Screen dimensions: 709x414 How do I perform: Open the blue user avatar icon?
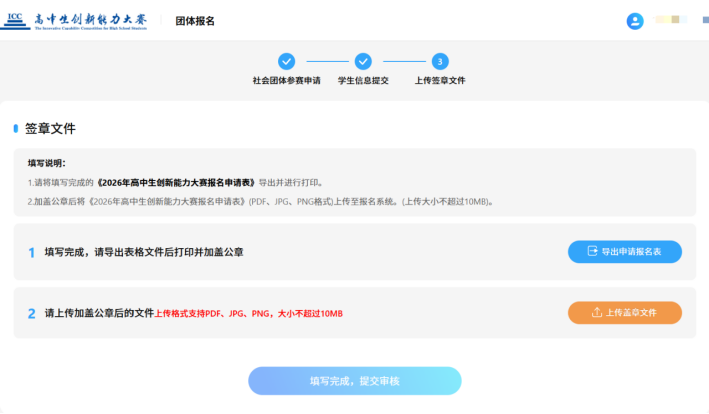pyautogui.click(x=635, y=21)
